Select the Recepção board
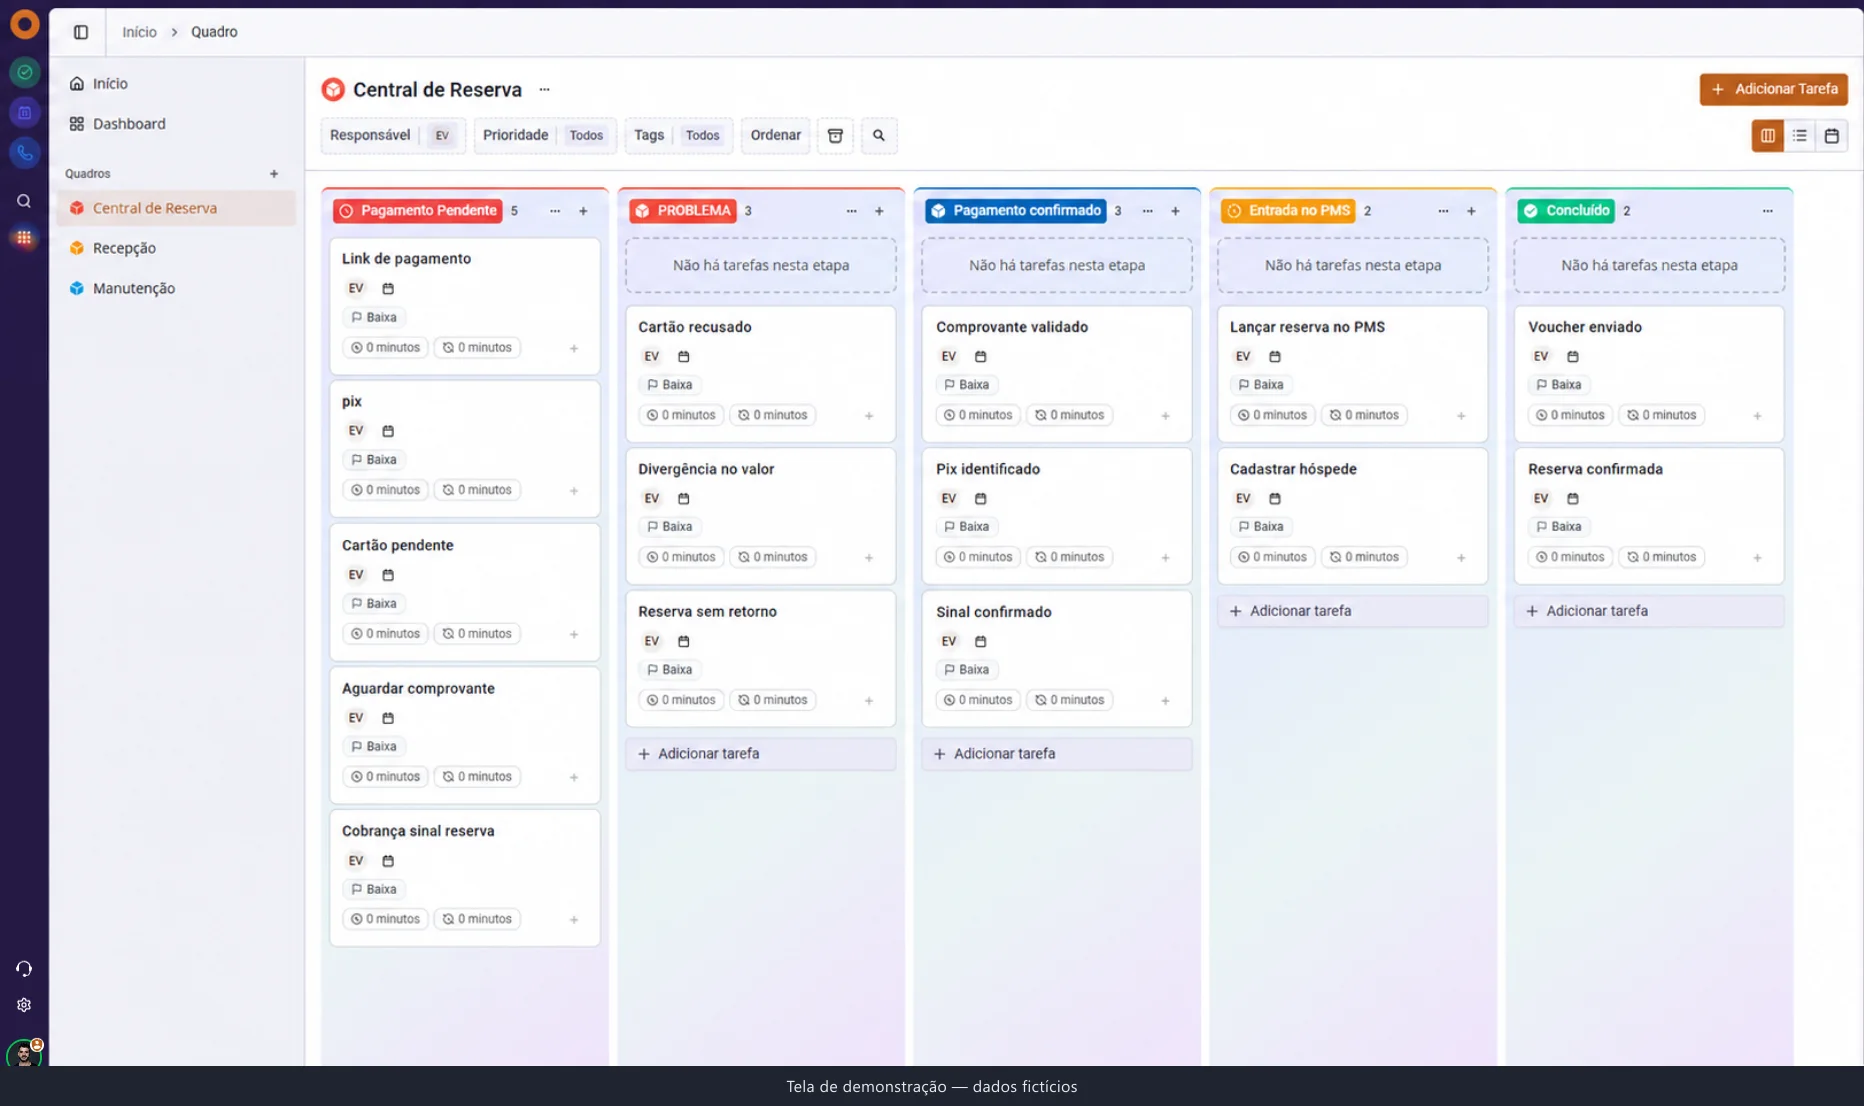The image size is (1864, 1106). [176, 248]
